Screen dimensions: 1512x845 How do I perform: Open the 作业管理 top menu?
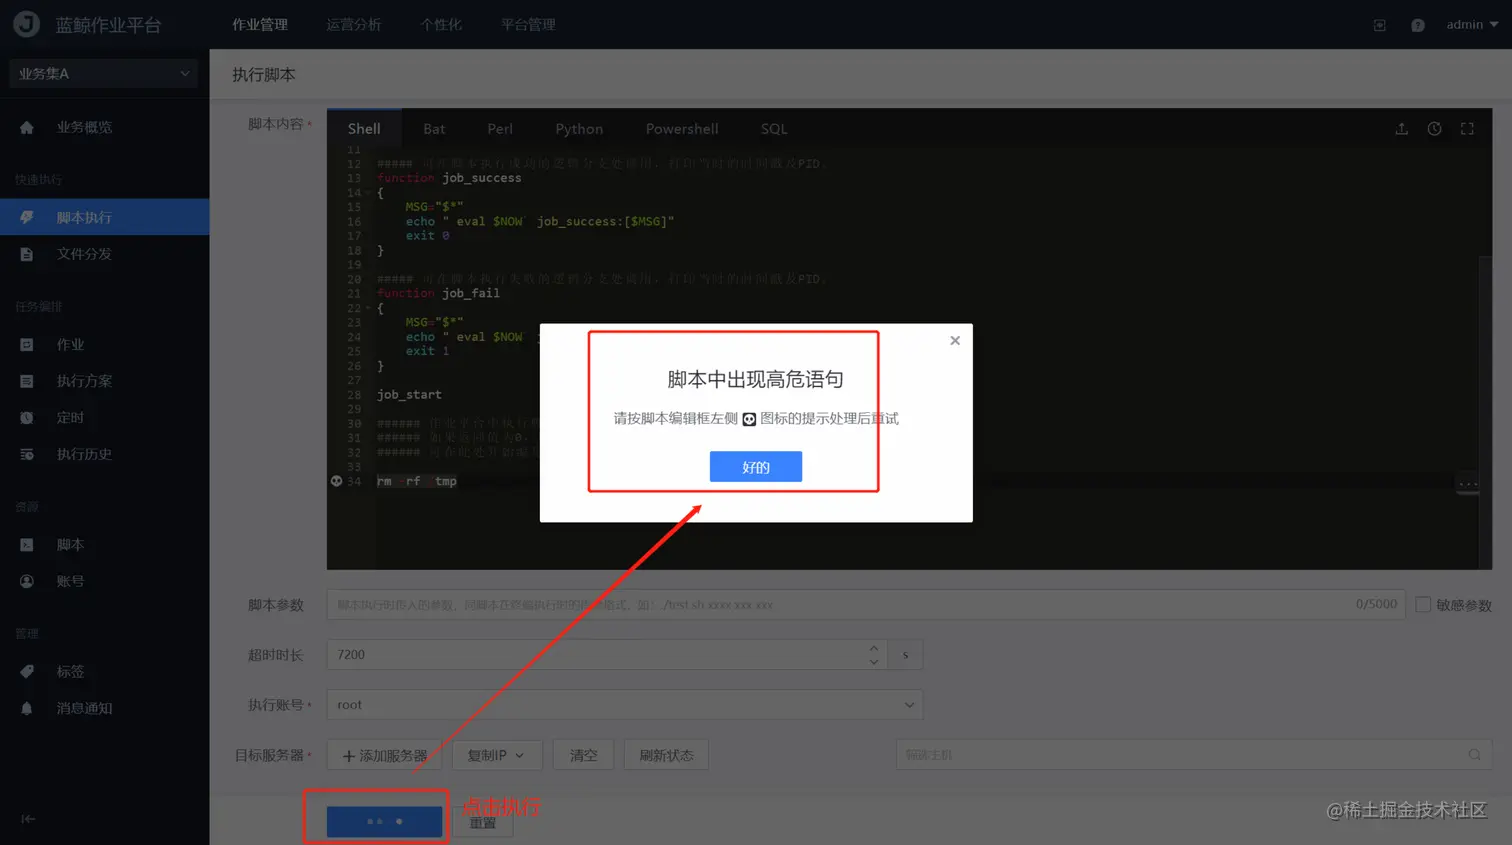click(260, 25)
